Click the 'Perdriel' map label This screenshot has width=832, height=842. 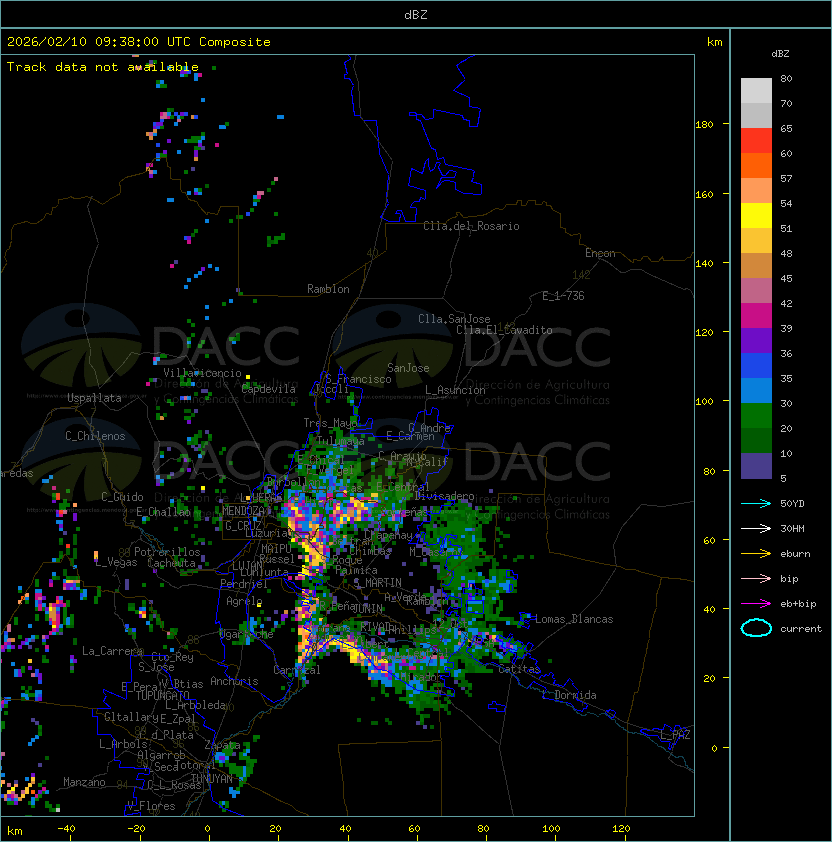point(244,584)
